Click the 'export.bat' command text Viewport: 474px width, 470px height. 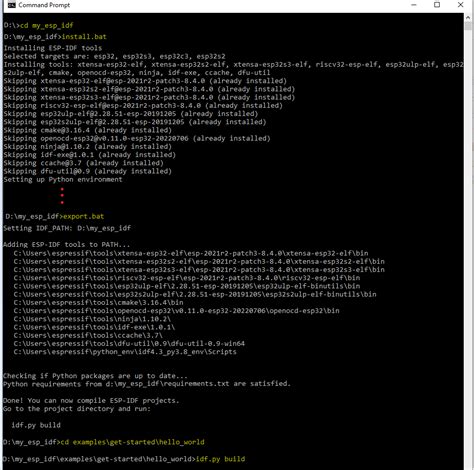84,216
